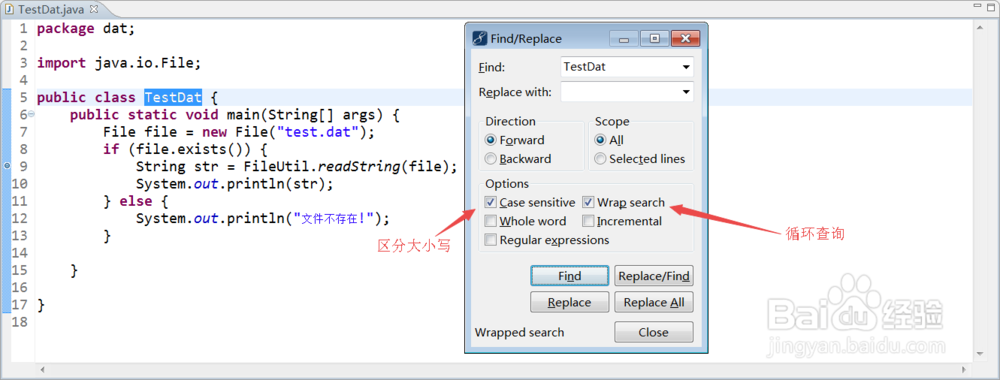Click the highlighted TestDat class name in code
The height and width of the screenshot is (380, 1000).
pyautogui.click(x=173, y=98)
